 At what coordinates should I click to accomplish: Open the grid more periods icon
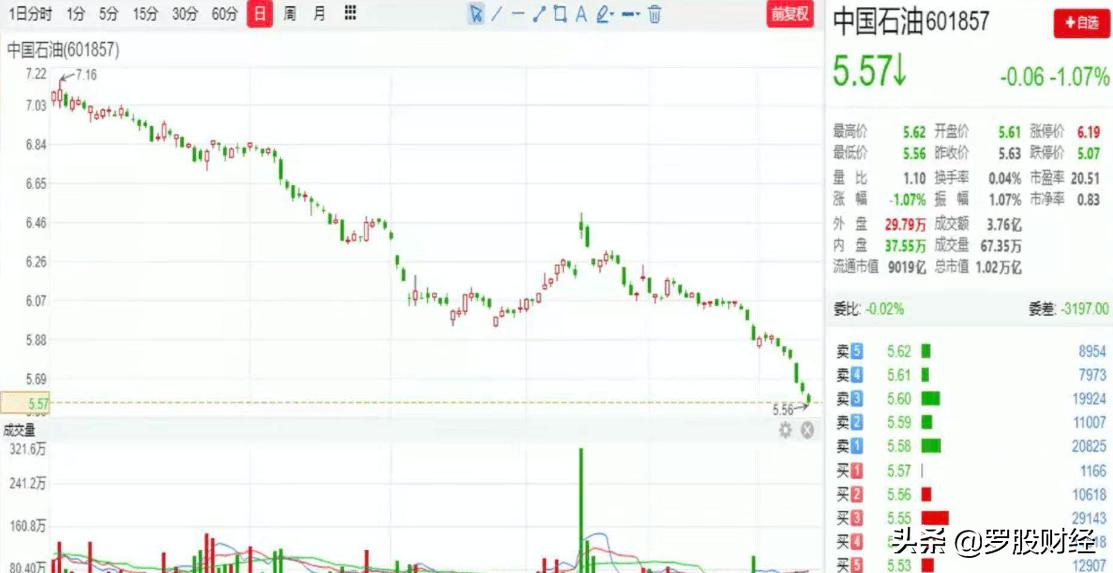point(349,13)
